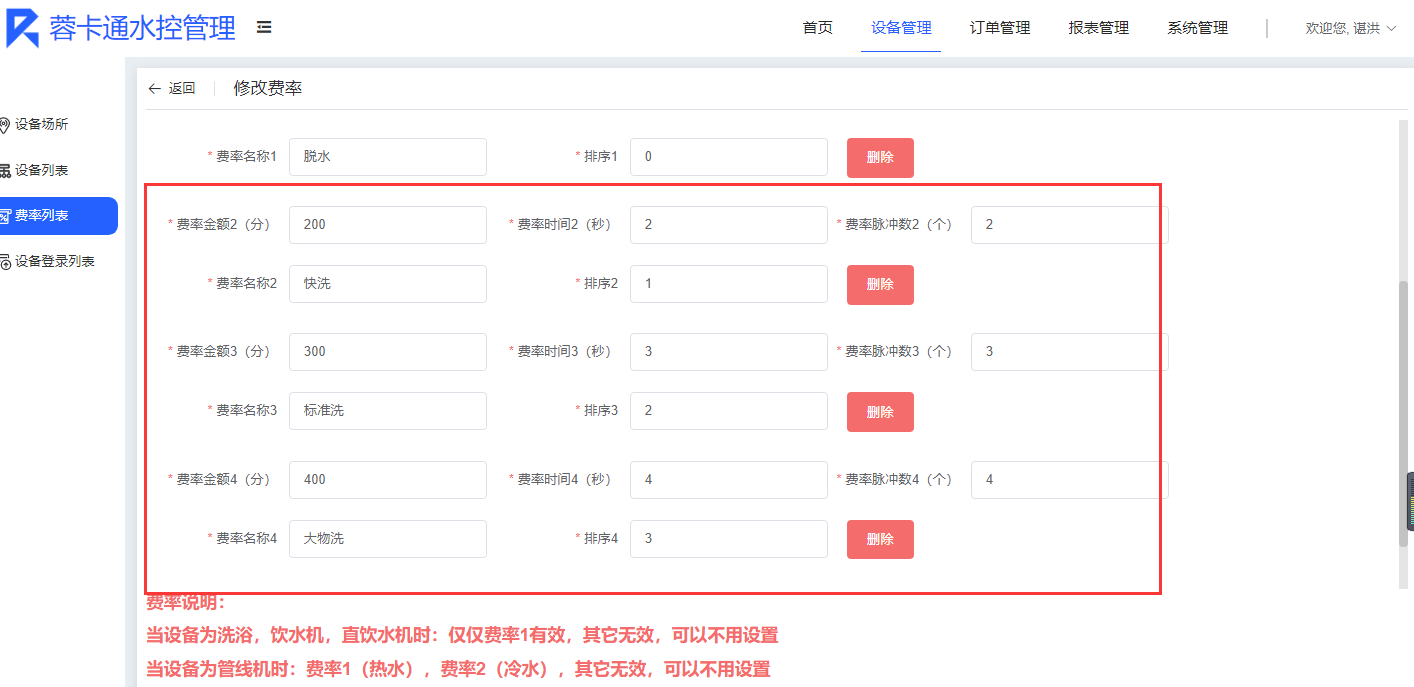Click the 费率金额3 input showing 300
Viewport: 1414px width, 687px height.
click(x=387, y=352)
